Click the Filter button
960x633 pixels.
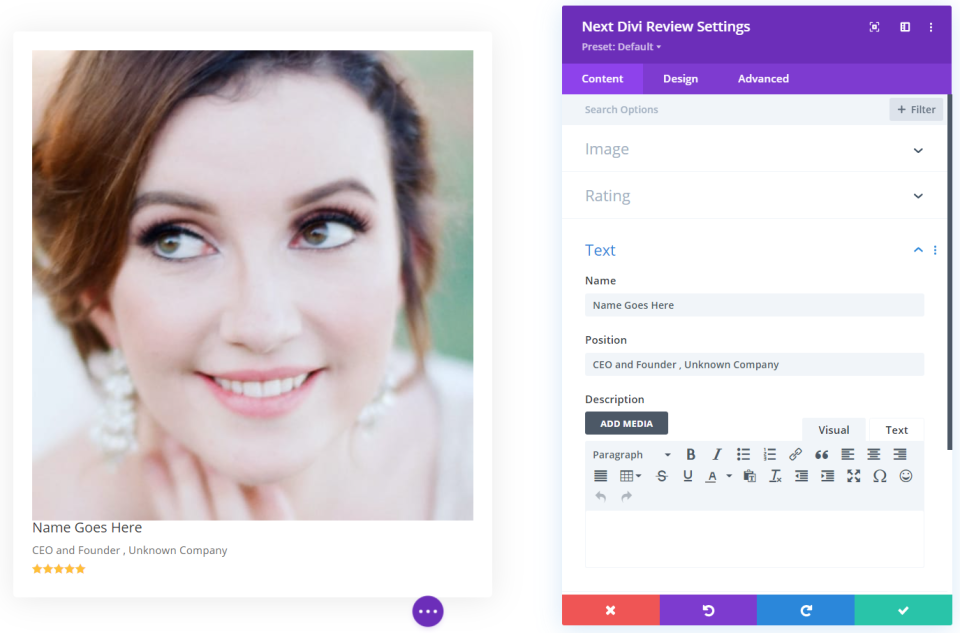pyautogui.click(x=916, y=110)
